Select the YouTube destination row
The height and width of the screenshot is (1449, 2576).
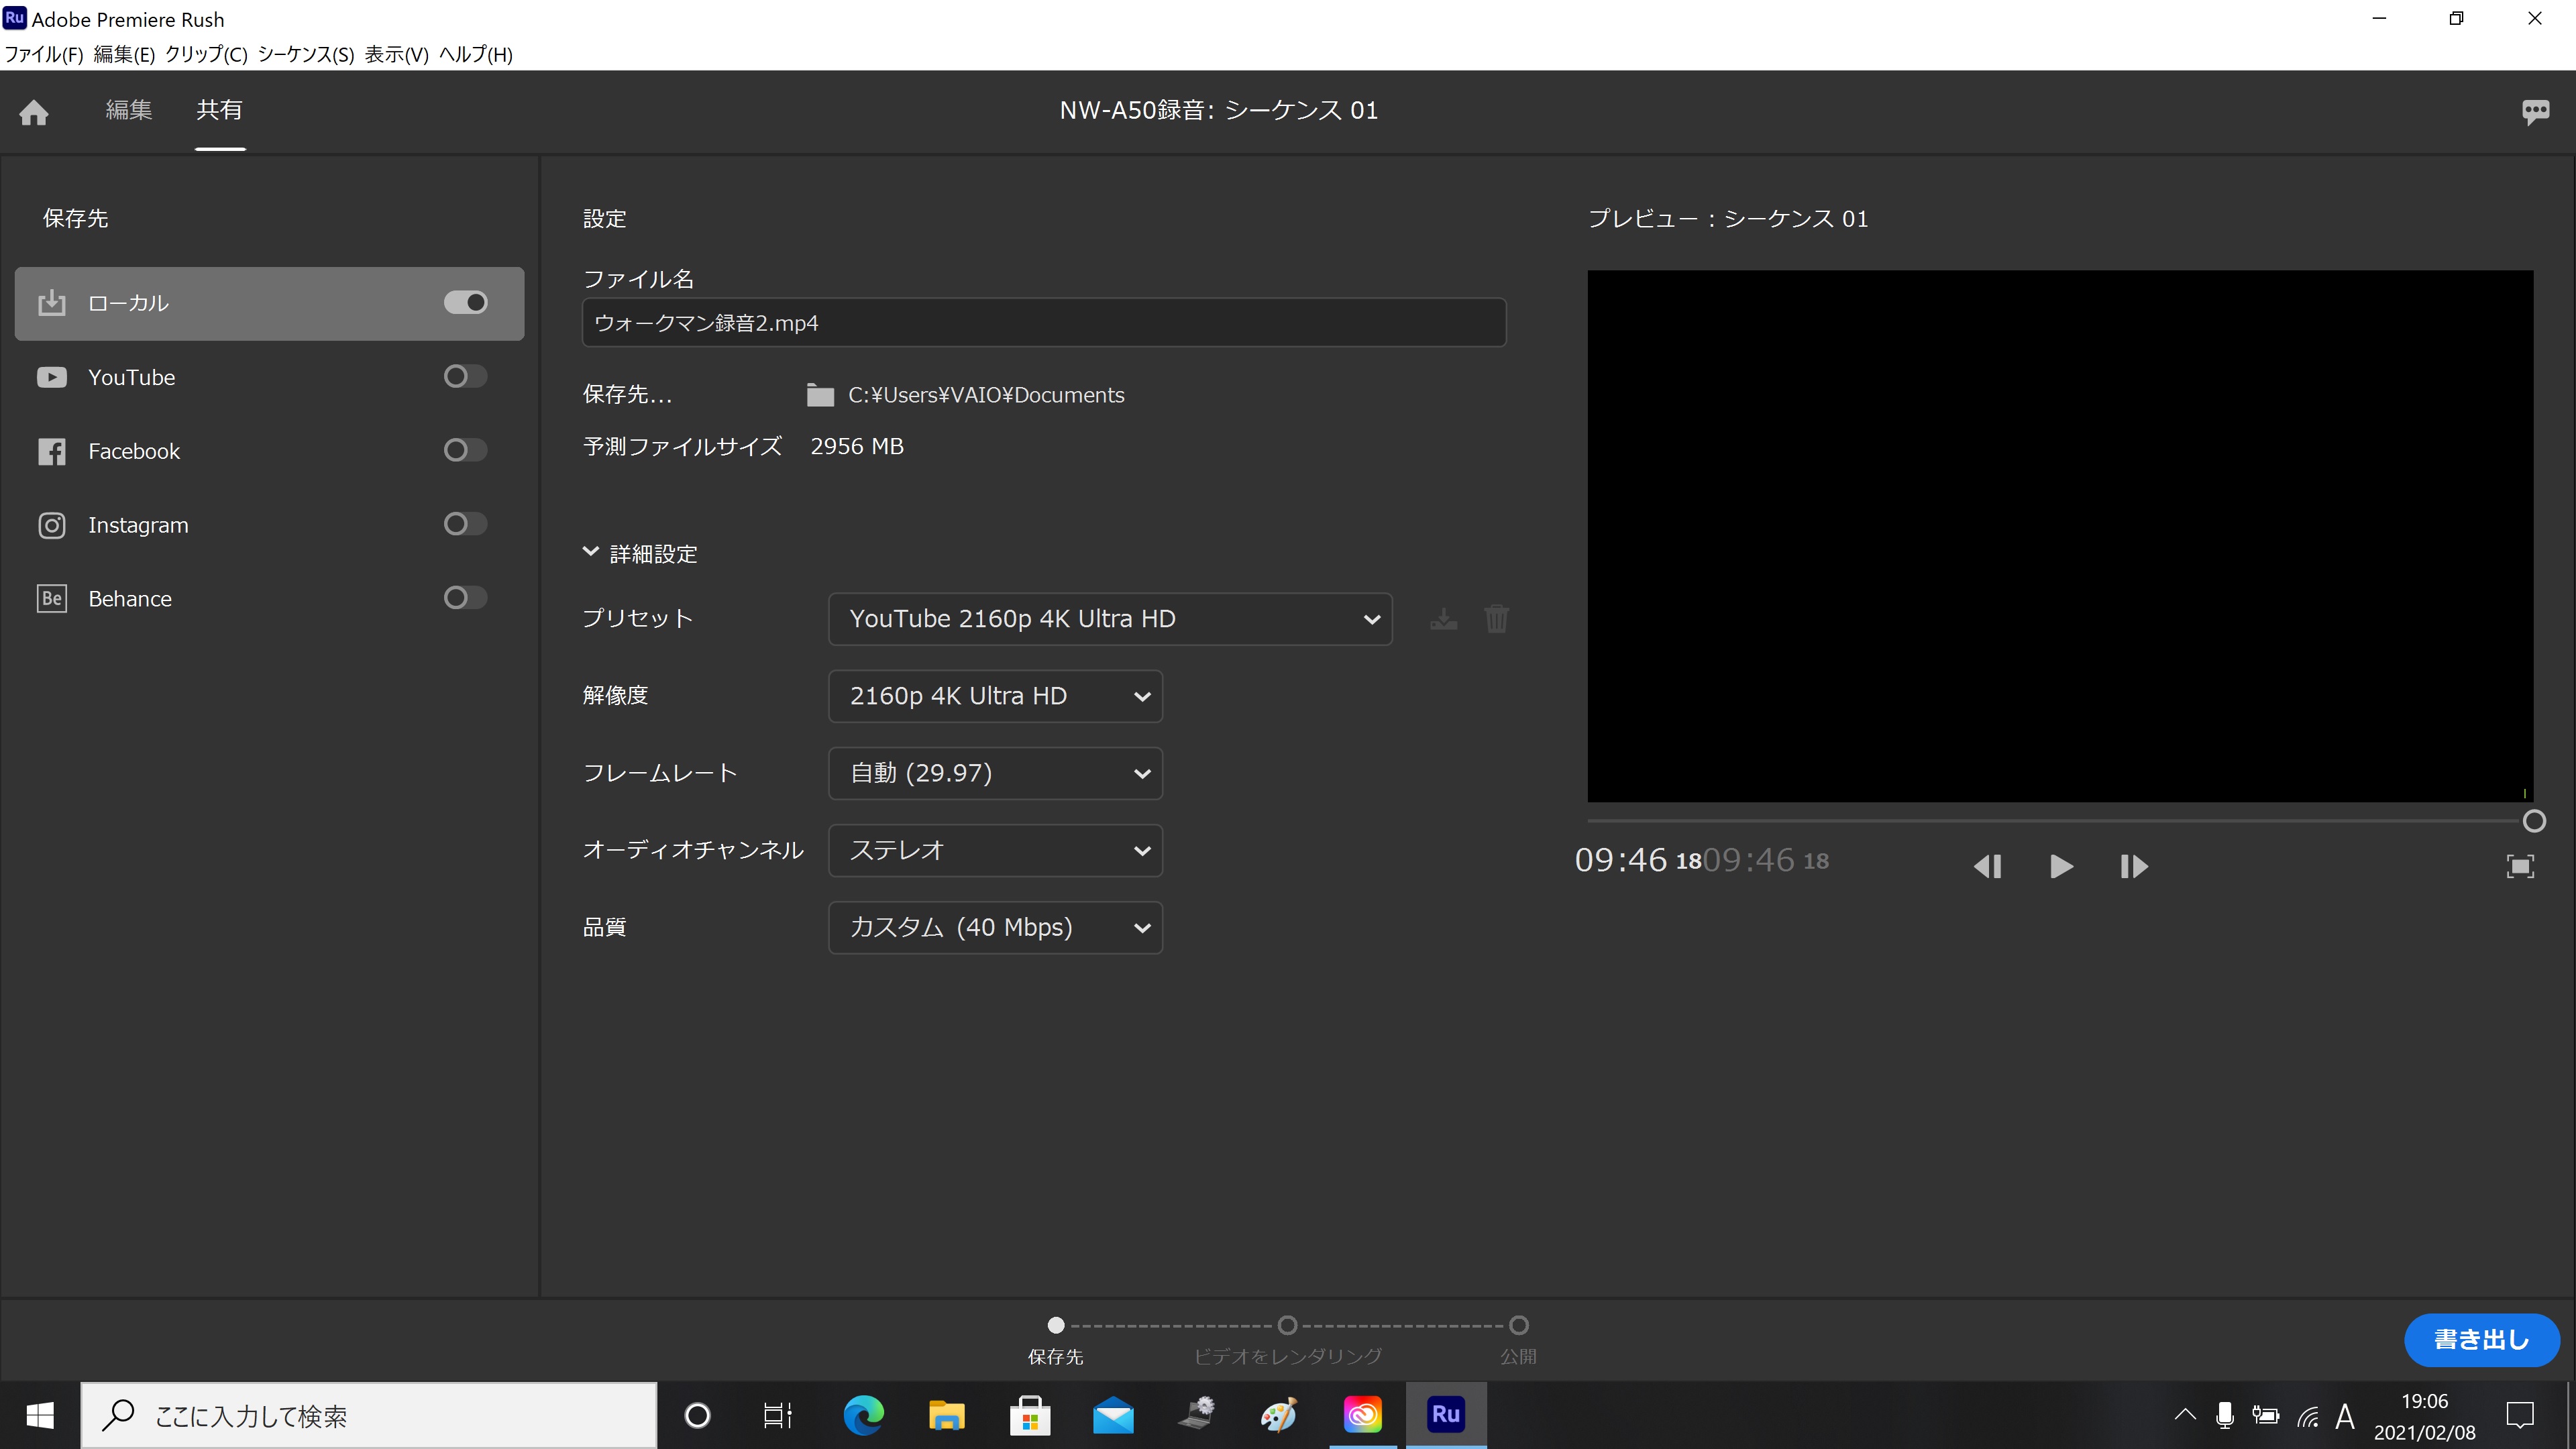tap(269, 377)
